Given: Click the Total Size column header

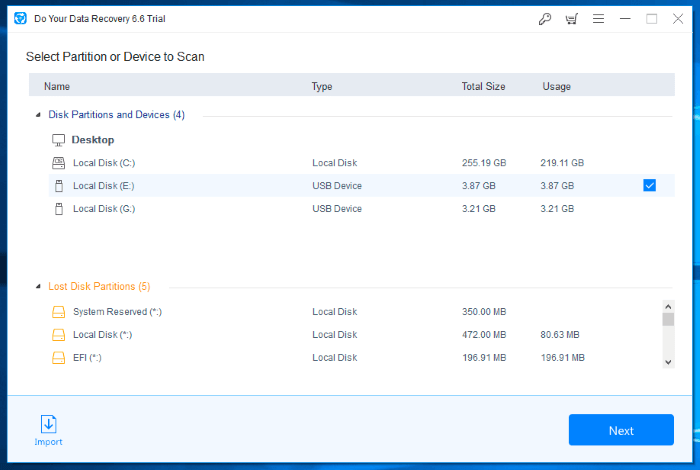Looking at the screenshot, I should click(x=483, y=86).
